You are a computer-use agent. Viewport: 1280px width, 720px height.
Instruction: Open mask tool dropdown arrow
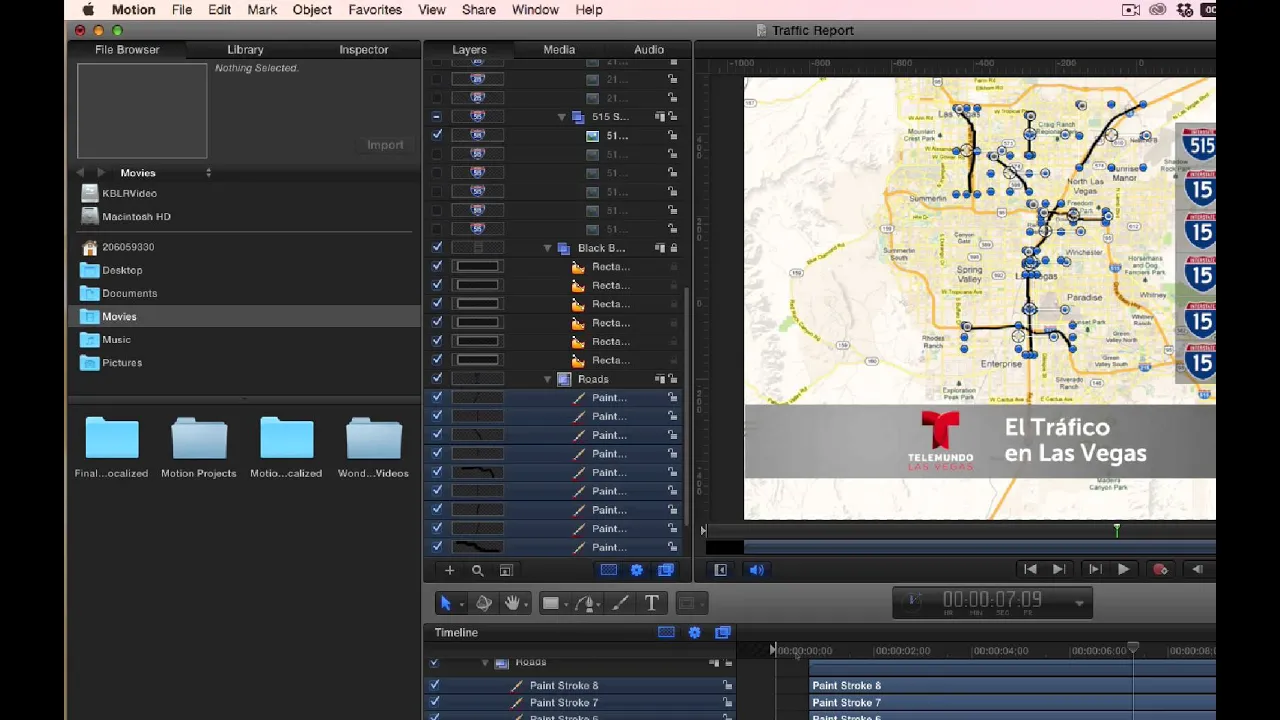tap(701, 605)
